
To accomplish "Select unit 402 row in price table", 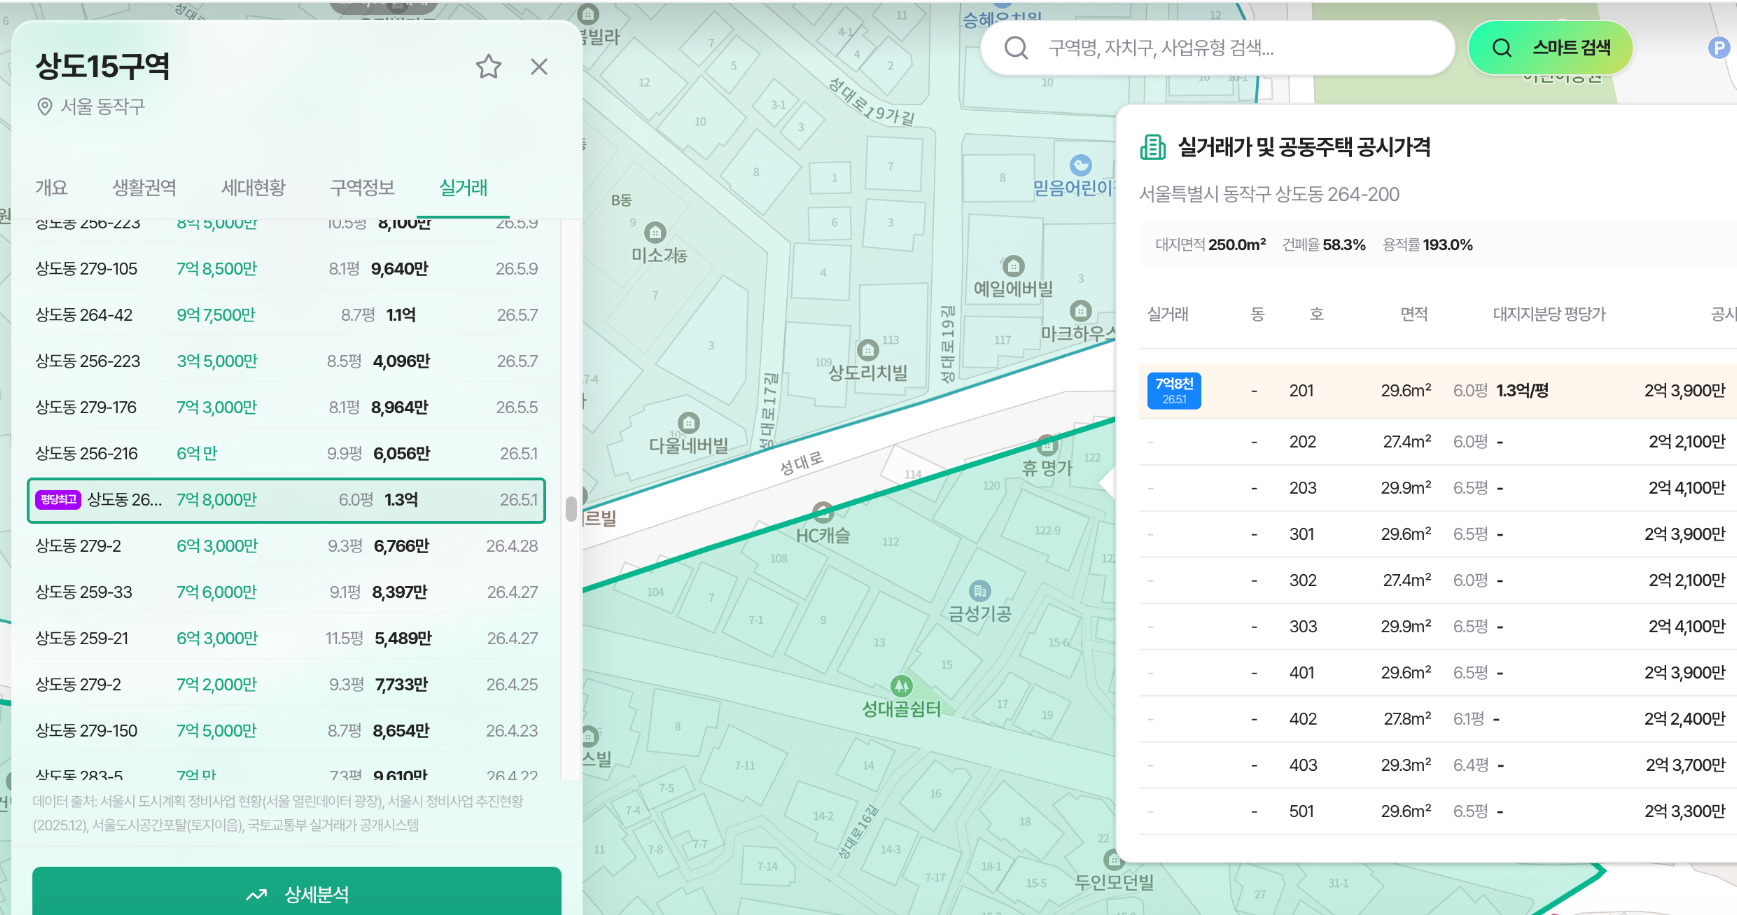I will tap(1438, 719).
